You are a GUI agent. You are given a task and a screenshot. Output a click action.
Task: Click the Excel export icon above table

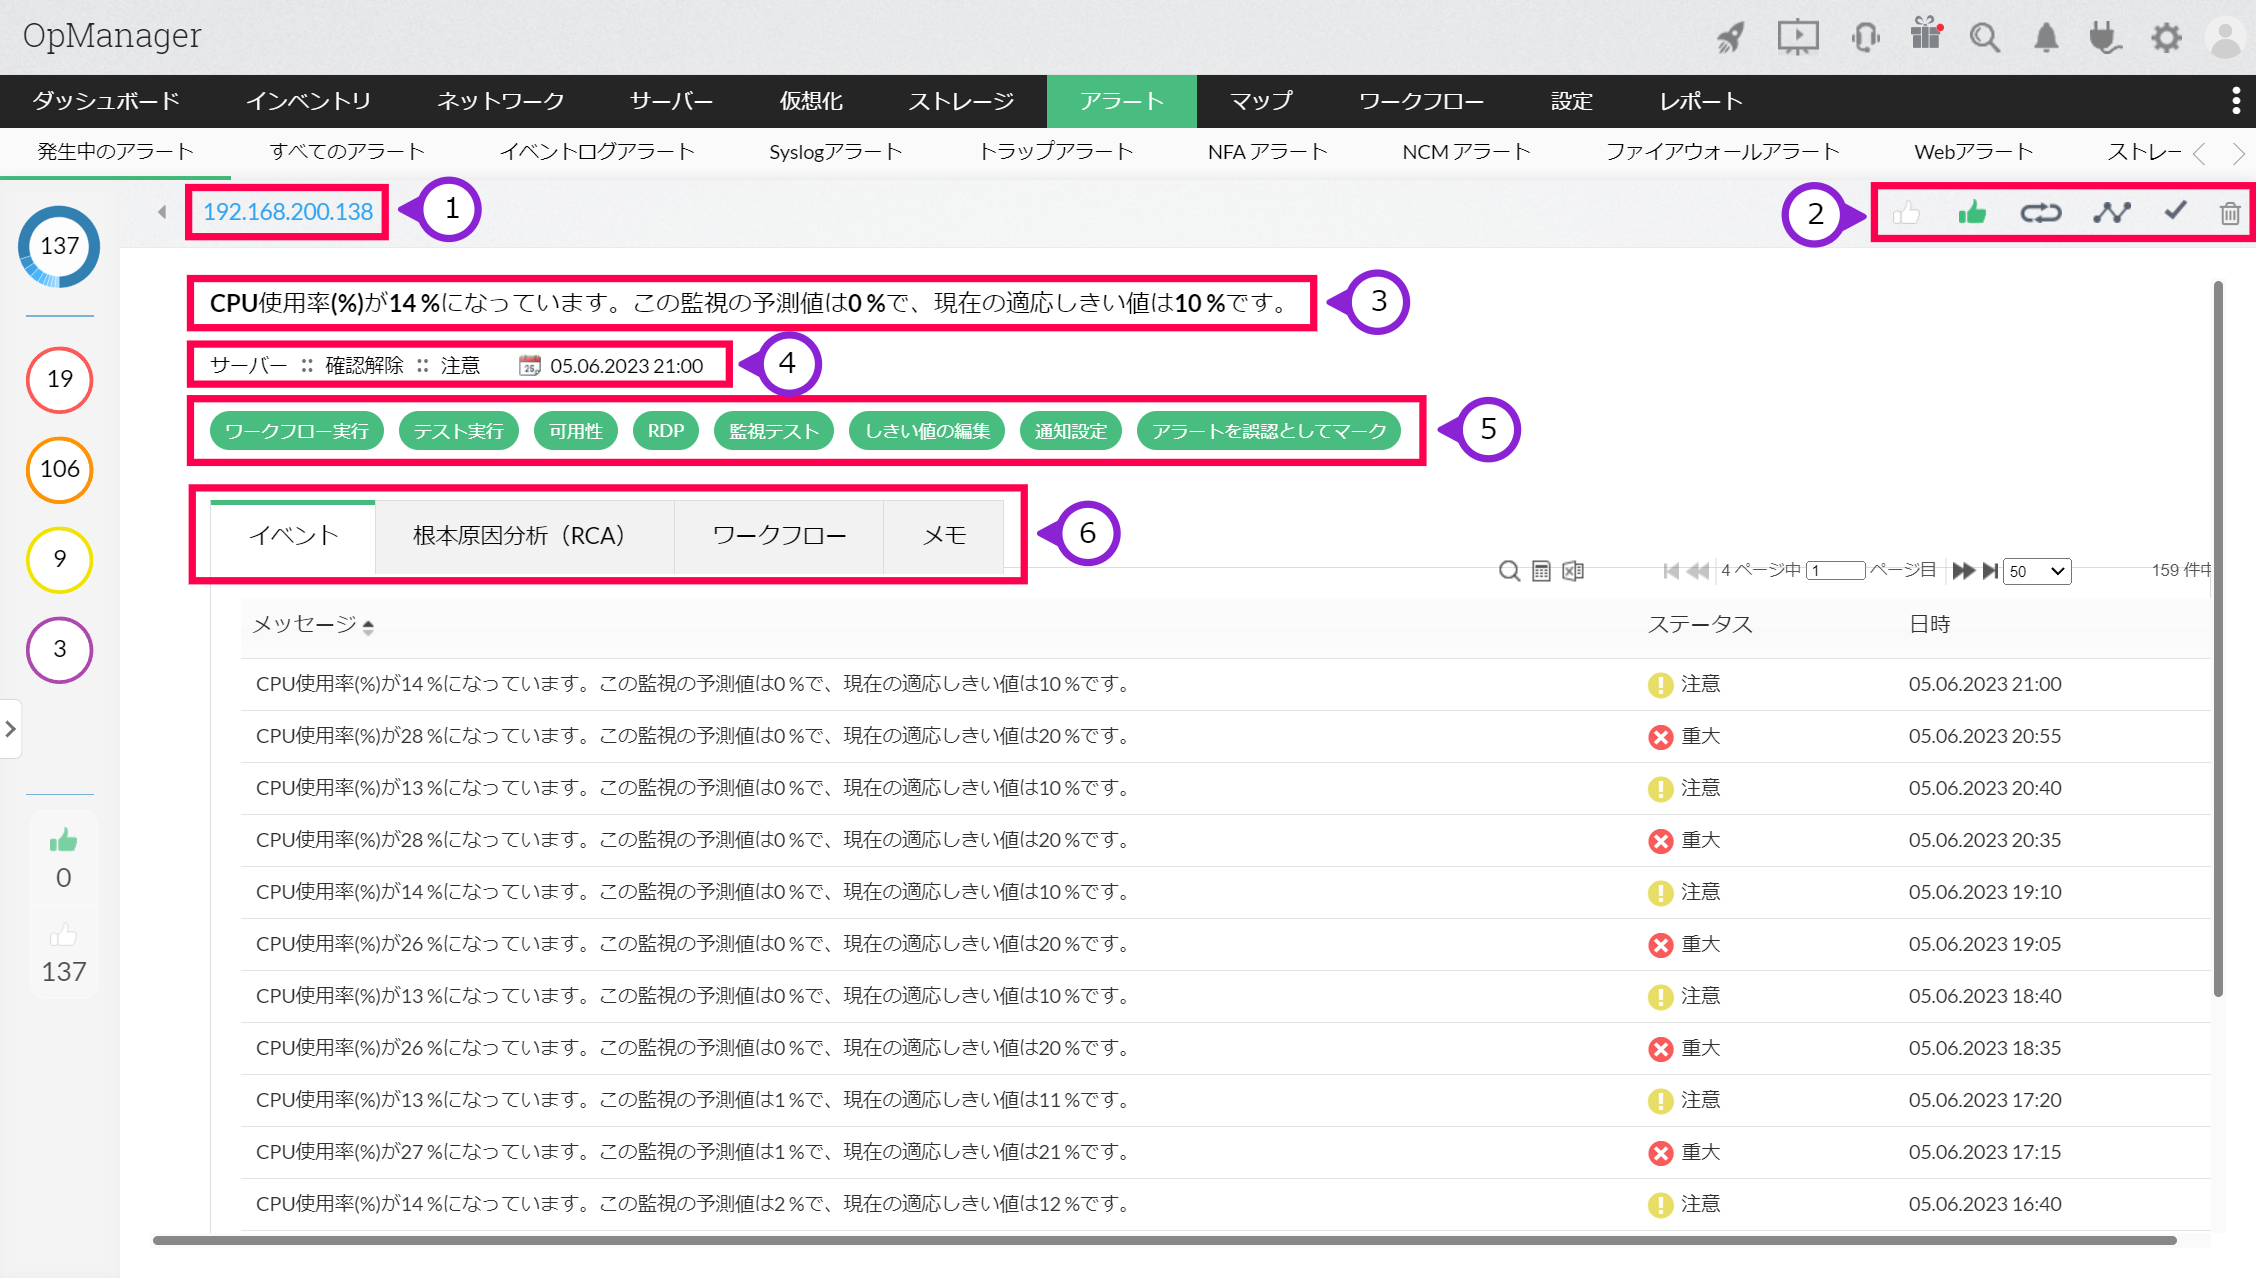1573,571
